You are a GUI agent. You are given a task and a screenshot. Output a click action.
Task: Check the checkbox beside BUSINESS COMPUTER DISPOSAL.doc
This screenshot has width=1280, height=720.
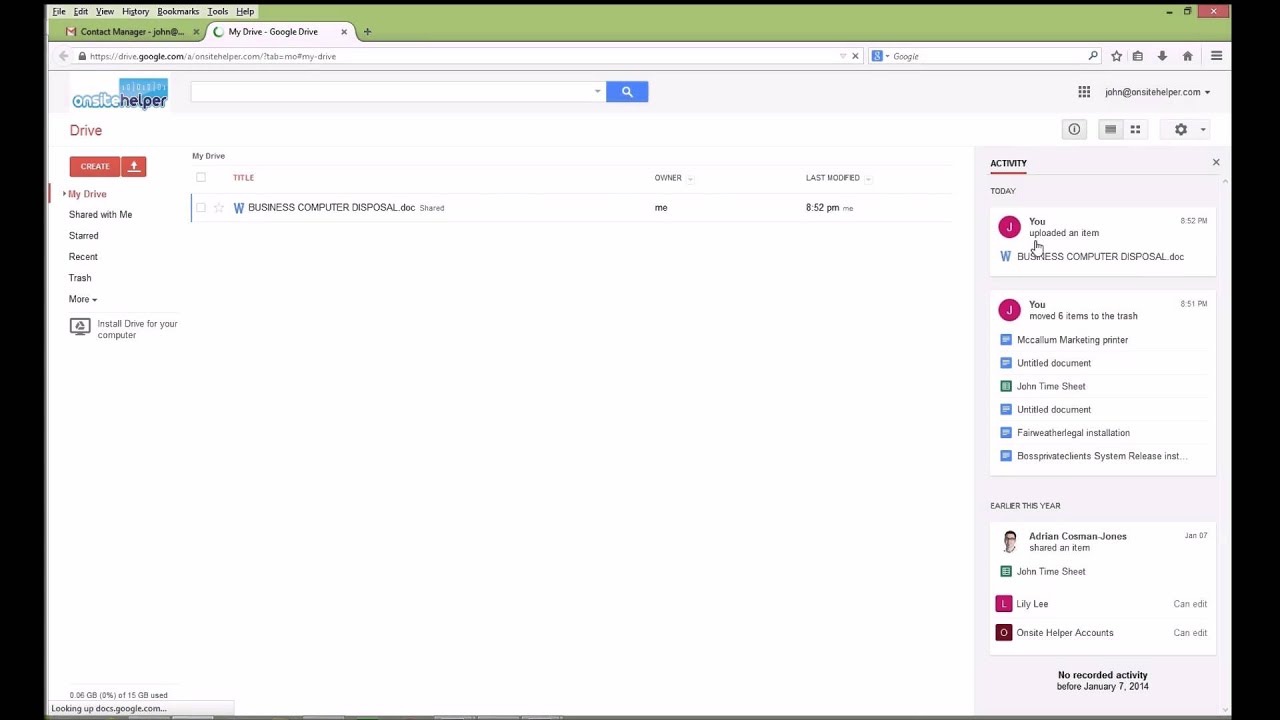200,207
